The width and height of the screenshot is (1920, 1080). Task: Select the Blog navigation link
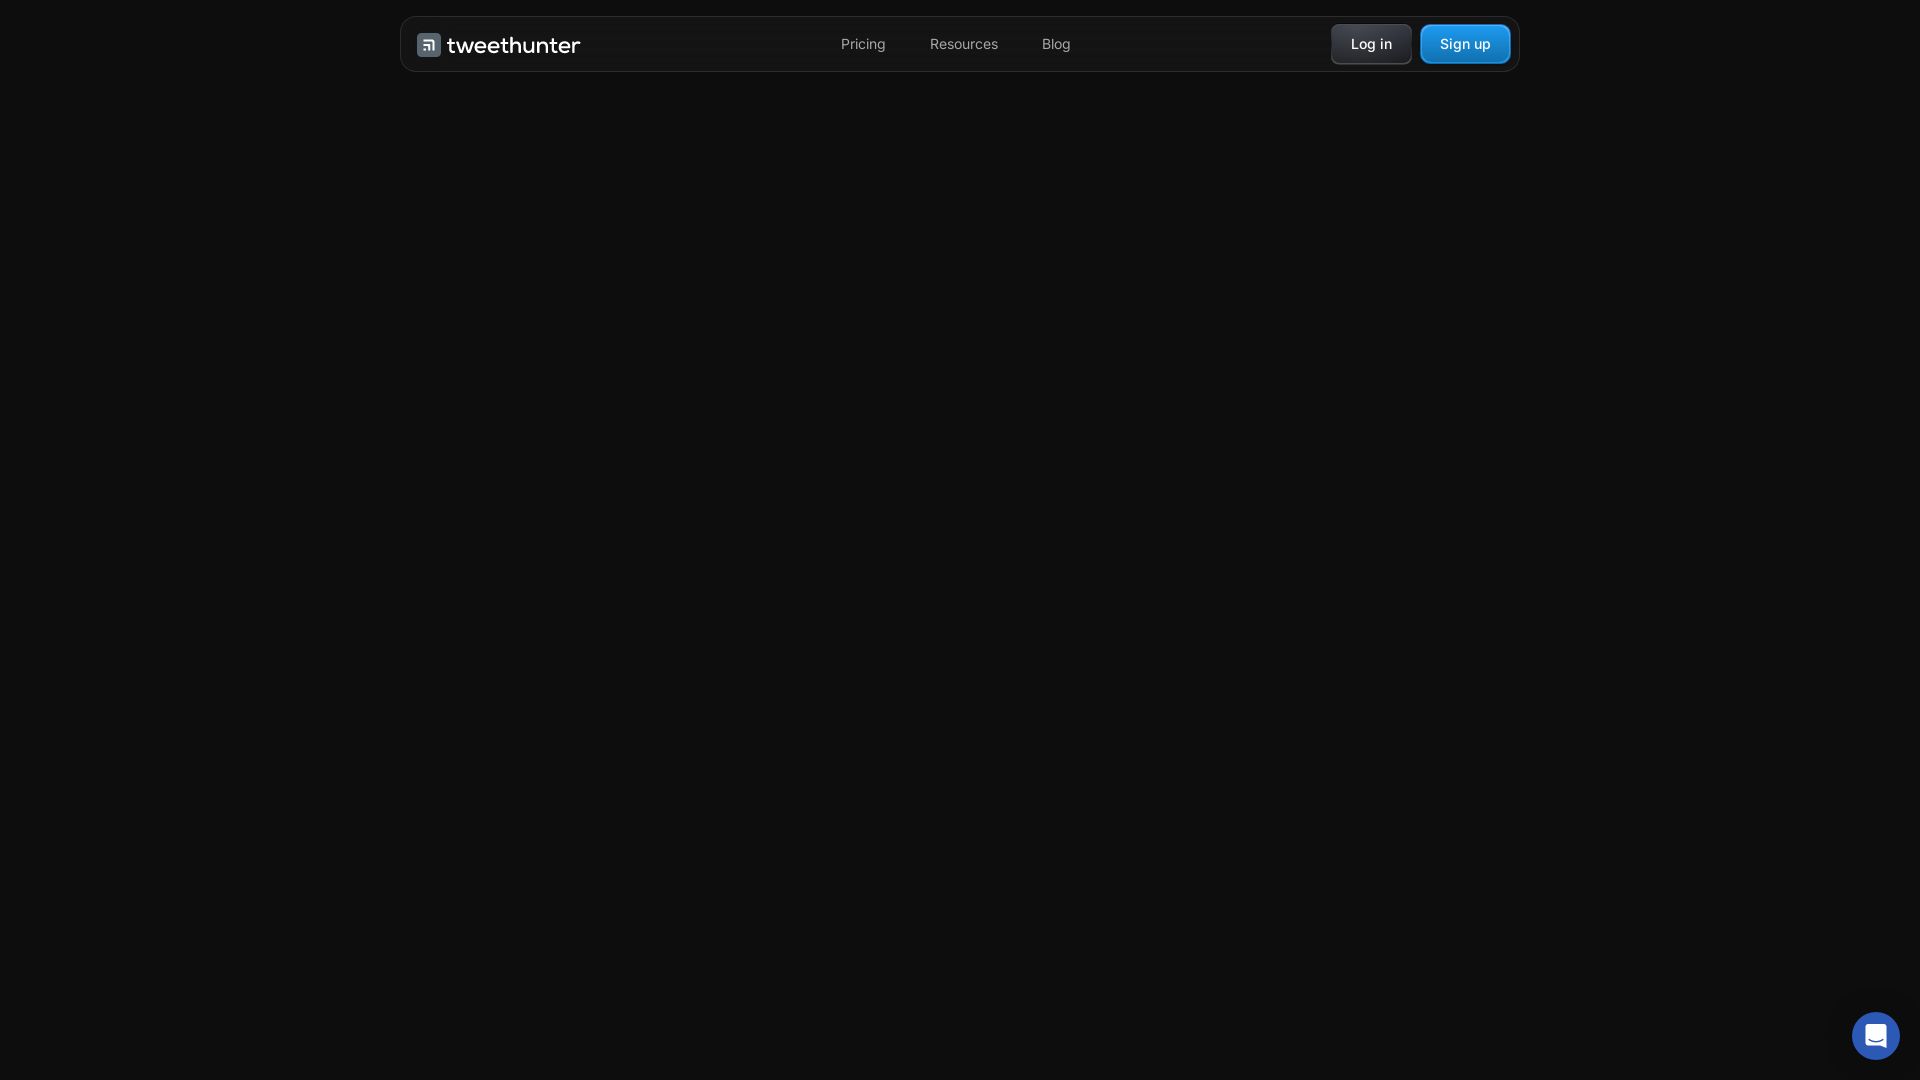[x=1056, y=44]
